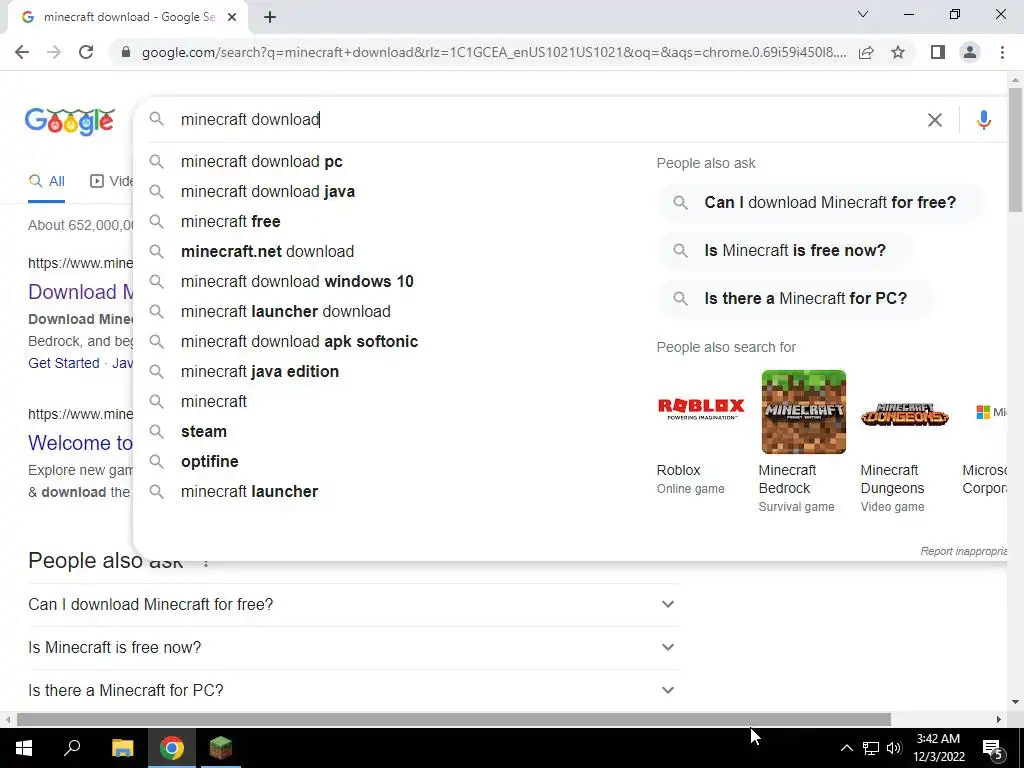Viewport: 1024px width, 768px height.
Task: Open the "Welcome to" result title
Action: point(80,443)
